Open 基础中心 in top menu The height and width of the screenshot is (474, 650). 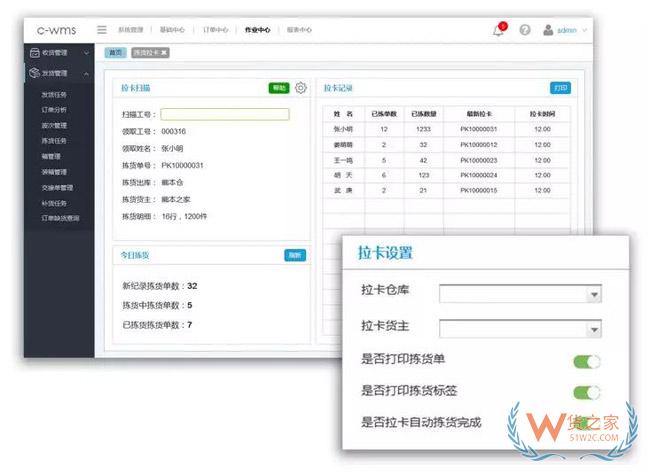click(x=172, y=30)
